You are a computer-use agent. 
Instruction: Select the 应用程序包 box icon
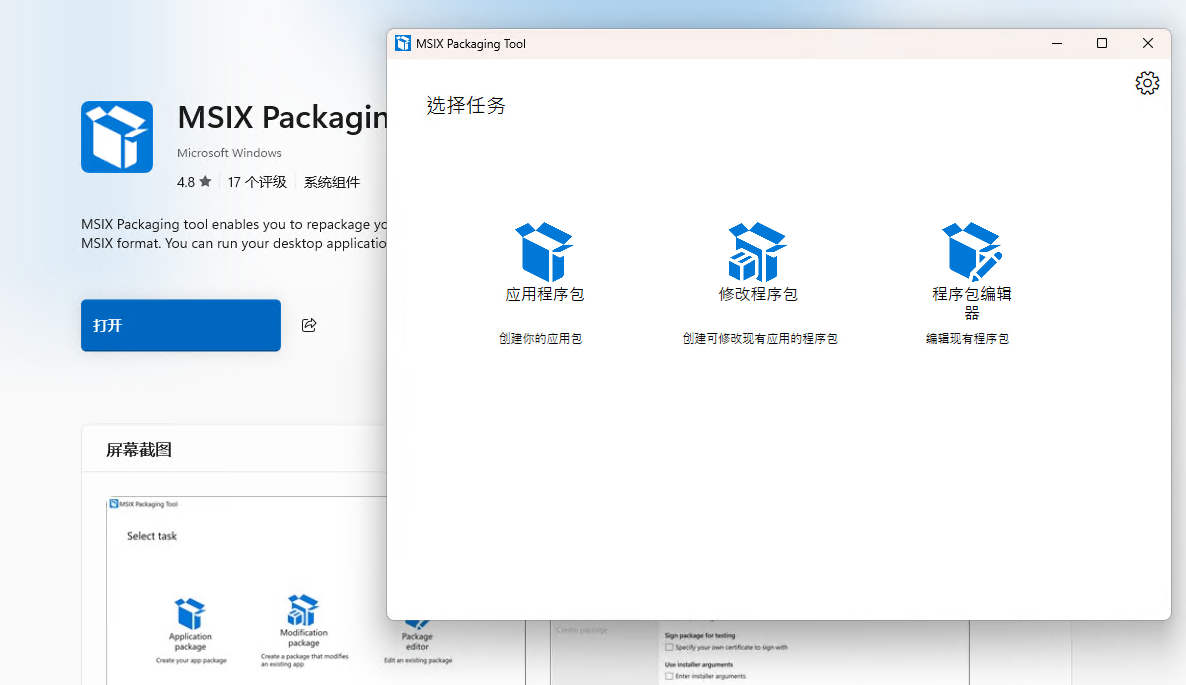coord(545,252)
